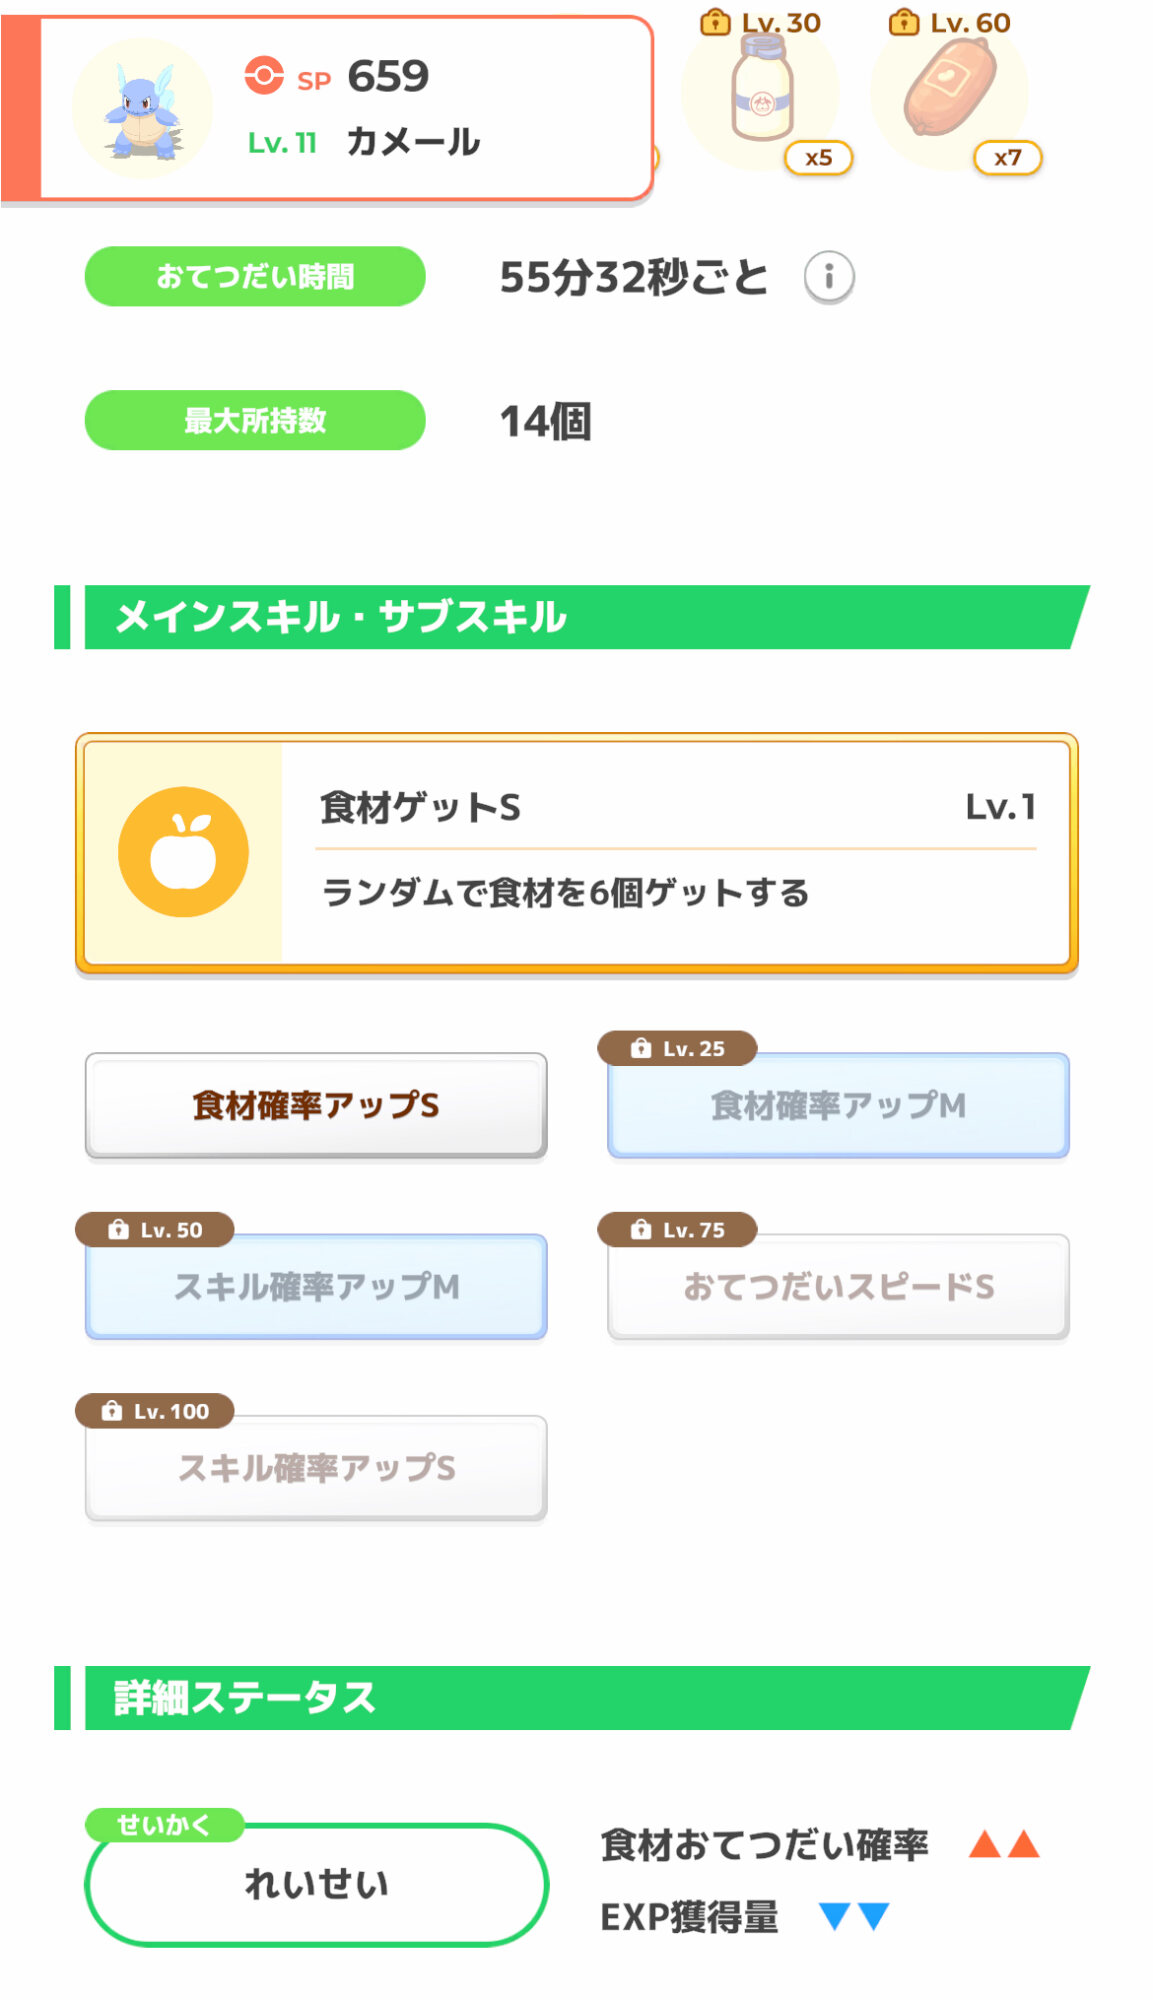1153x2000 pixels.
Task: Tap the SP Poké Ball icon
Action: pyautogui.click(x=264, y=76)
